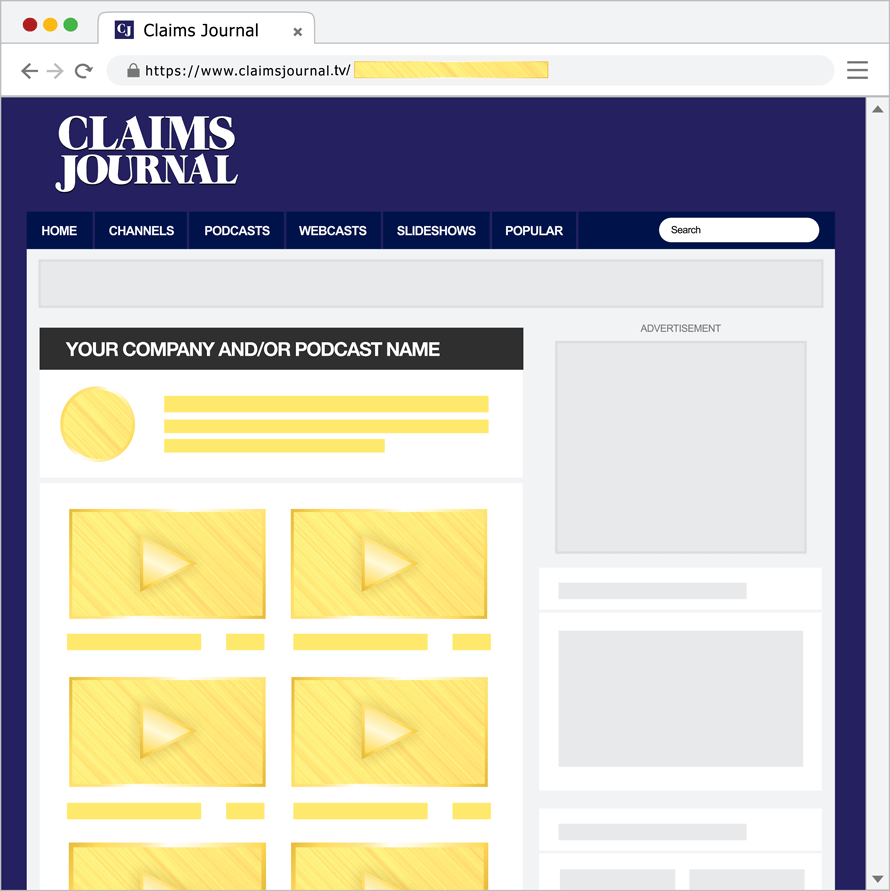
Task: Play the second video in the right column
Action: 388,731
